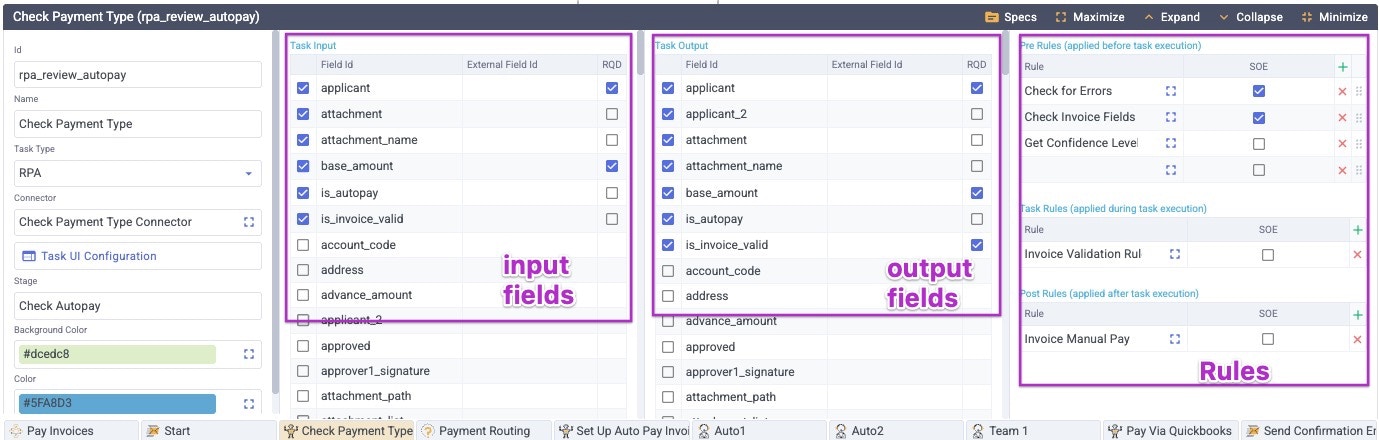Open Invoice Validation Rule expand icon
1379x440 pixels.
(1176, 254)
